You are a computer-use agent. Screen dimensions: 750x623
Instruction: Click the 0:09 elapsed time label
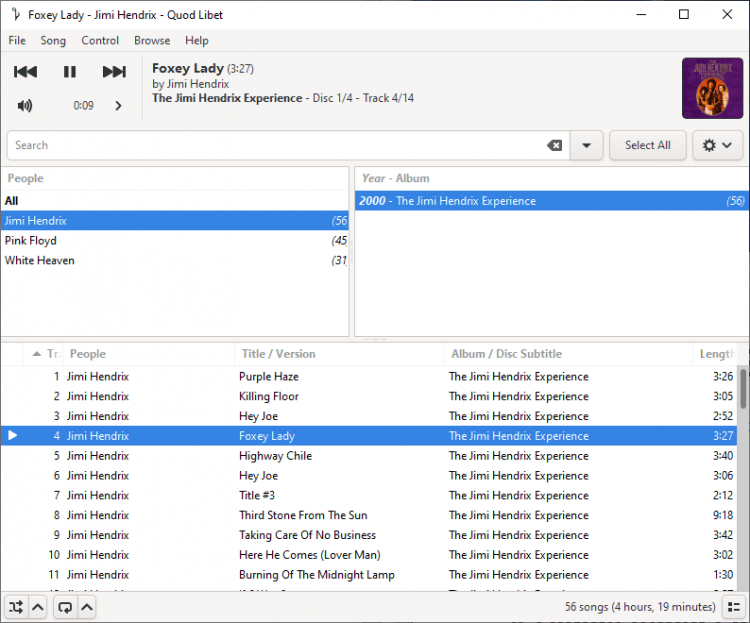tap(83, 105)
